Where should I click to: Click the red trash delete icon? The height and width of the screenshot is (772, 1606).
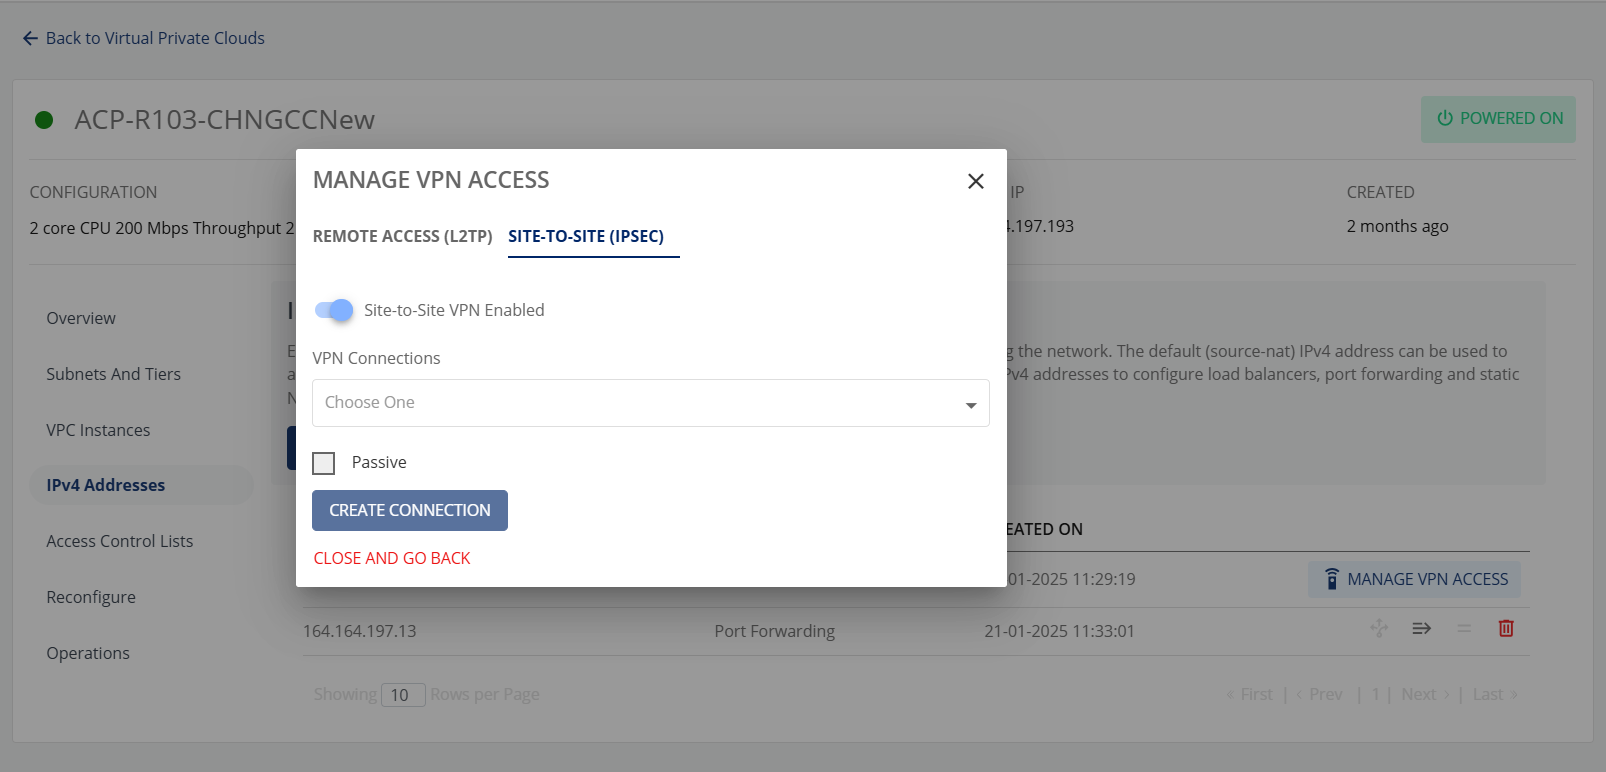click(x=1506, y=628)
